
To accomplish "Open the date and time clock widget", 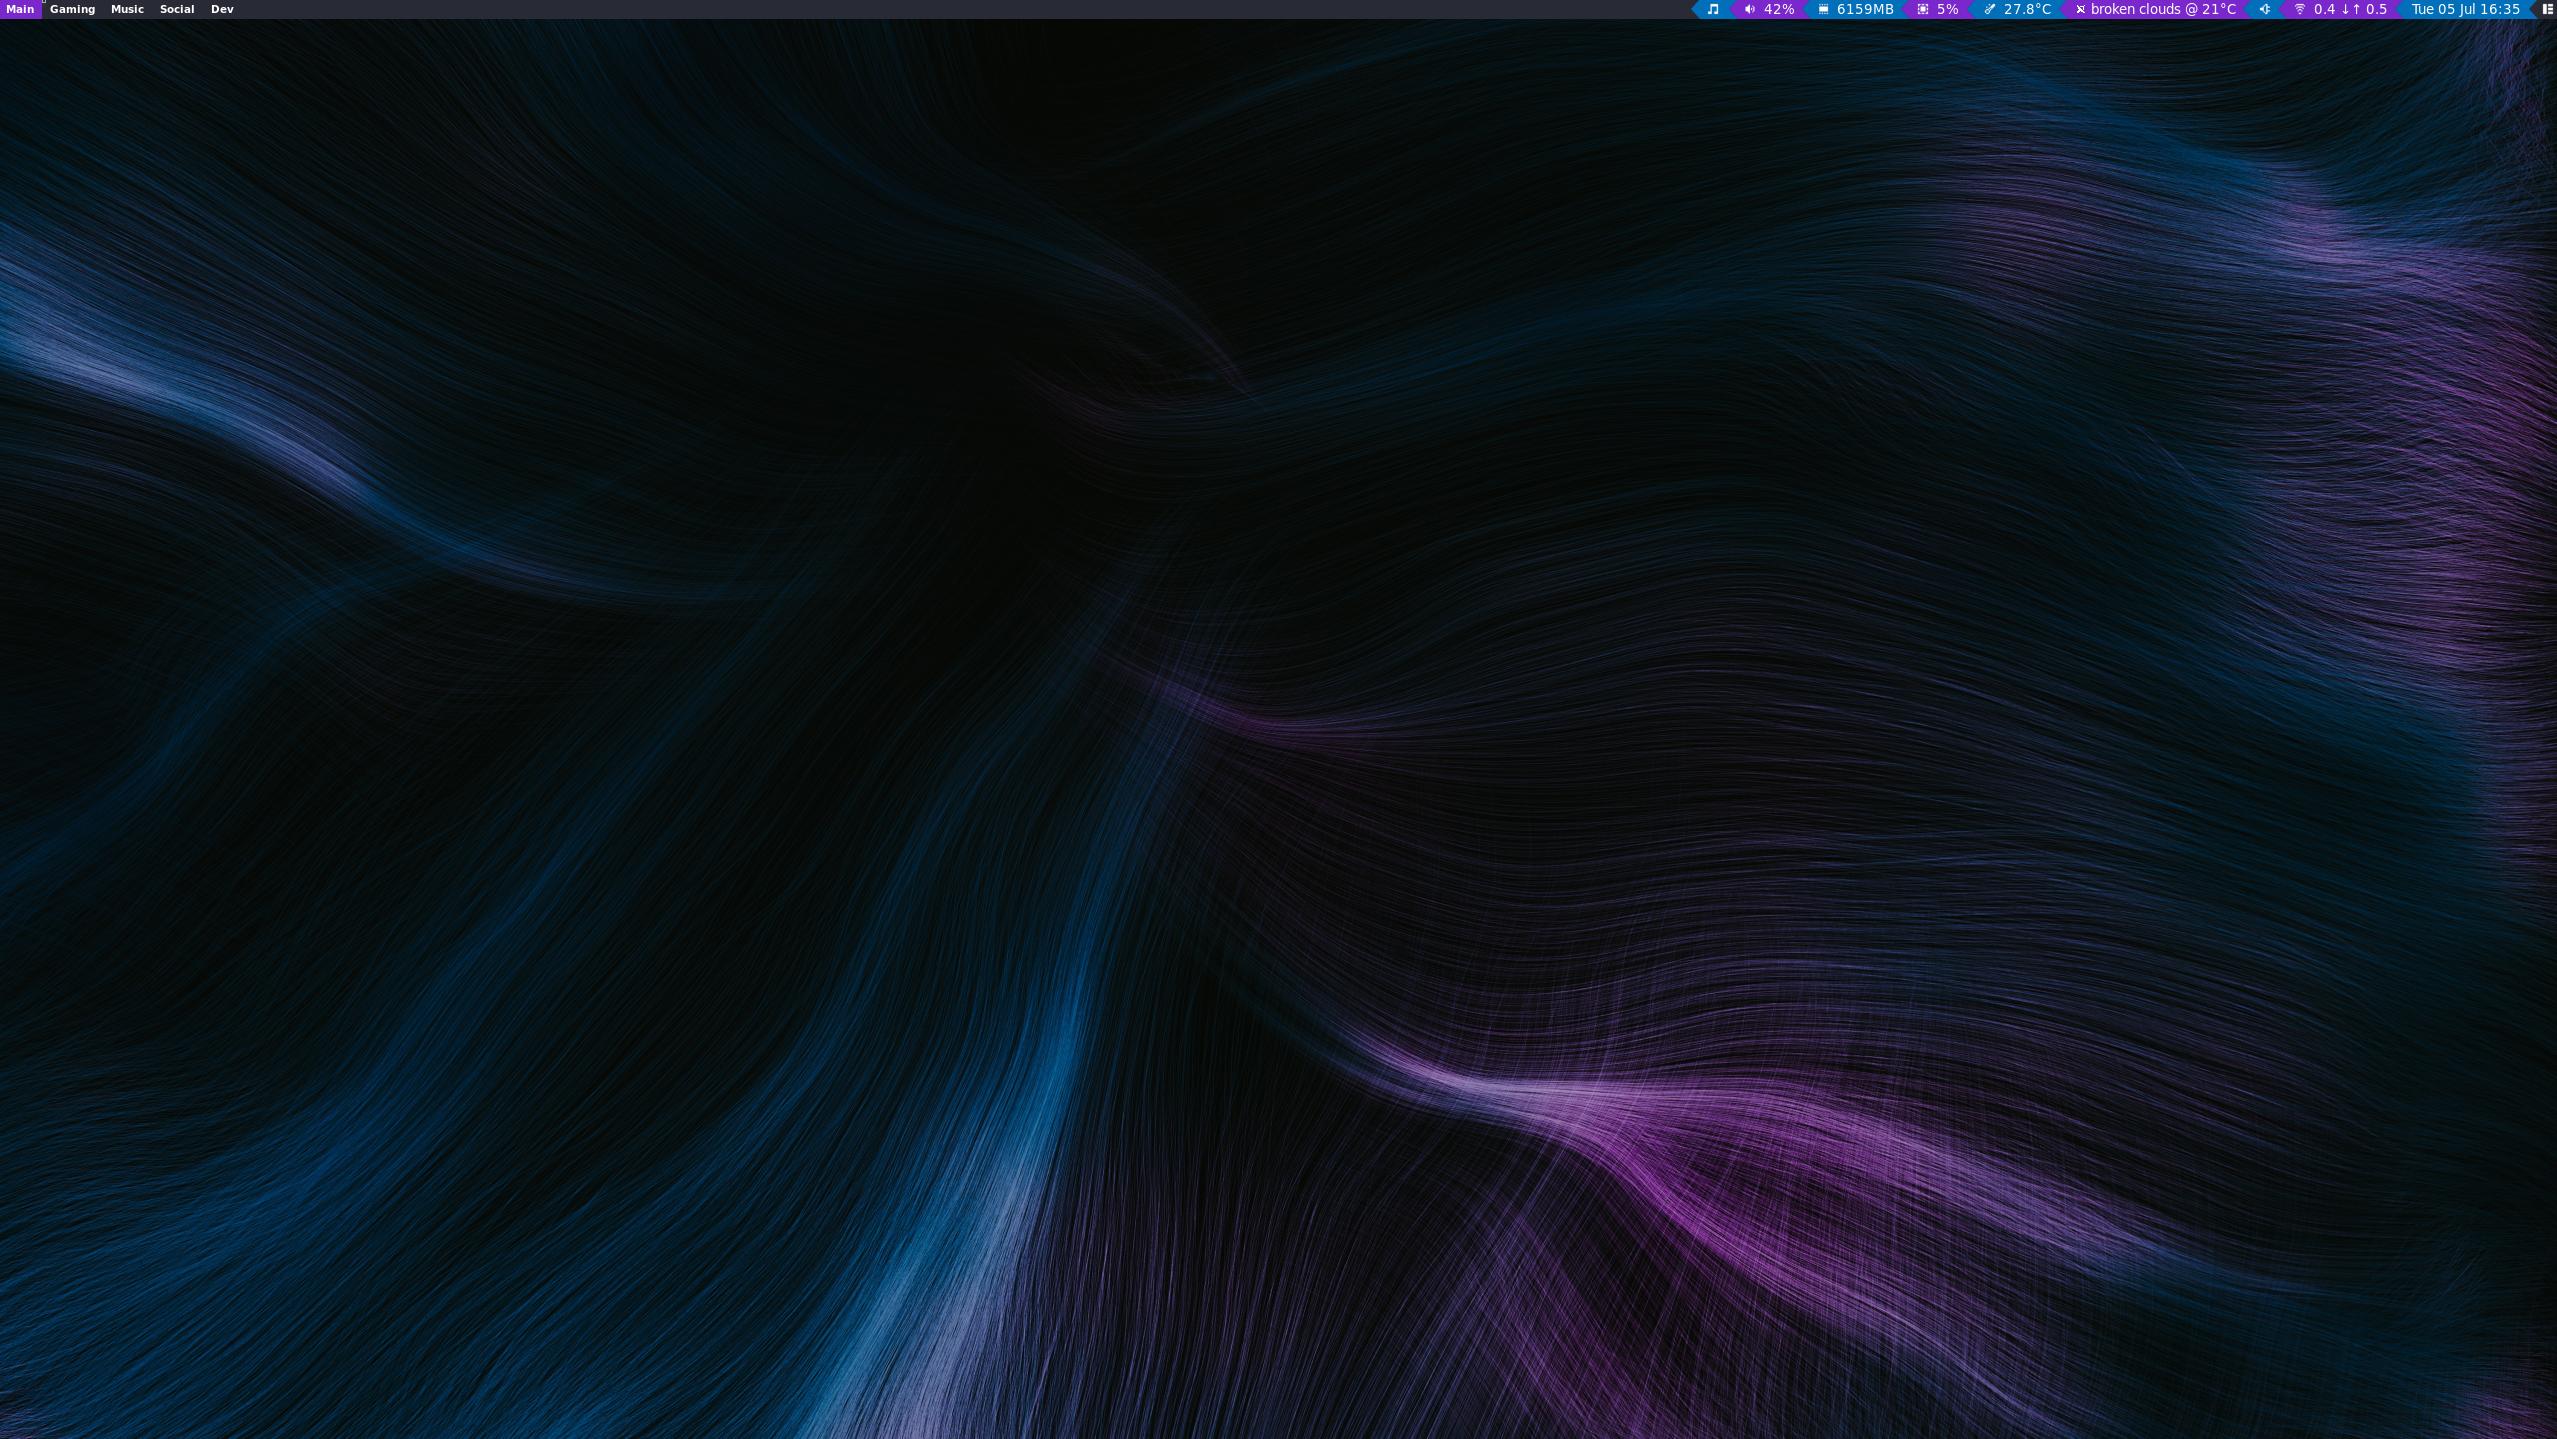I will click(x=2465, y=9).
